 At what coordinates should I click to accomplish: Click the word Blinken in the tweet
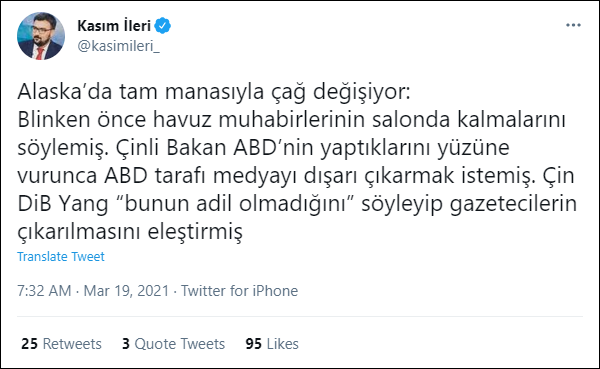[54, 120]
